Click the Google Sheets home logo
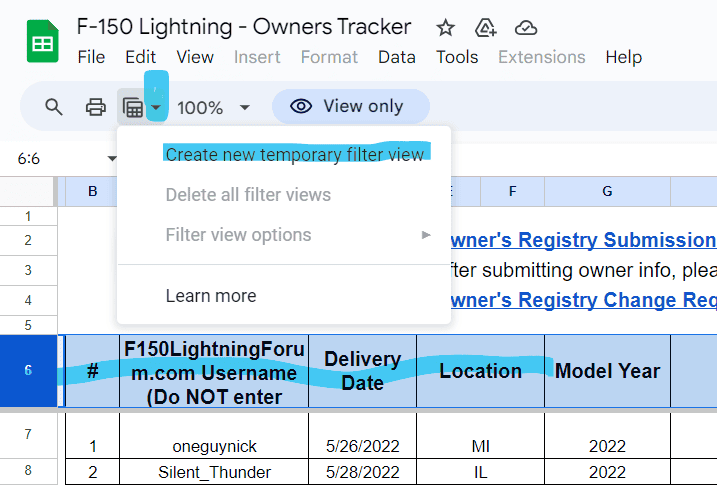This screenshot has height=485, width=717. [x=42, y=42]
